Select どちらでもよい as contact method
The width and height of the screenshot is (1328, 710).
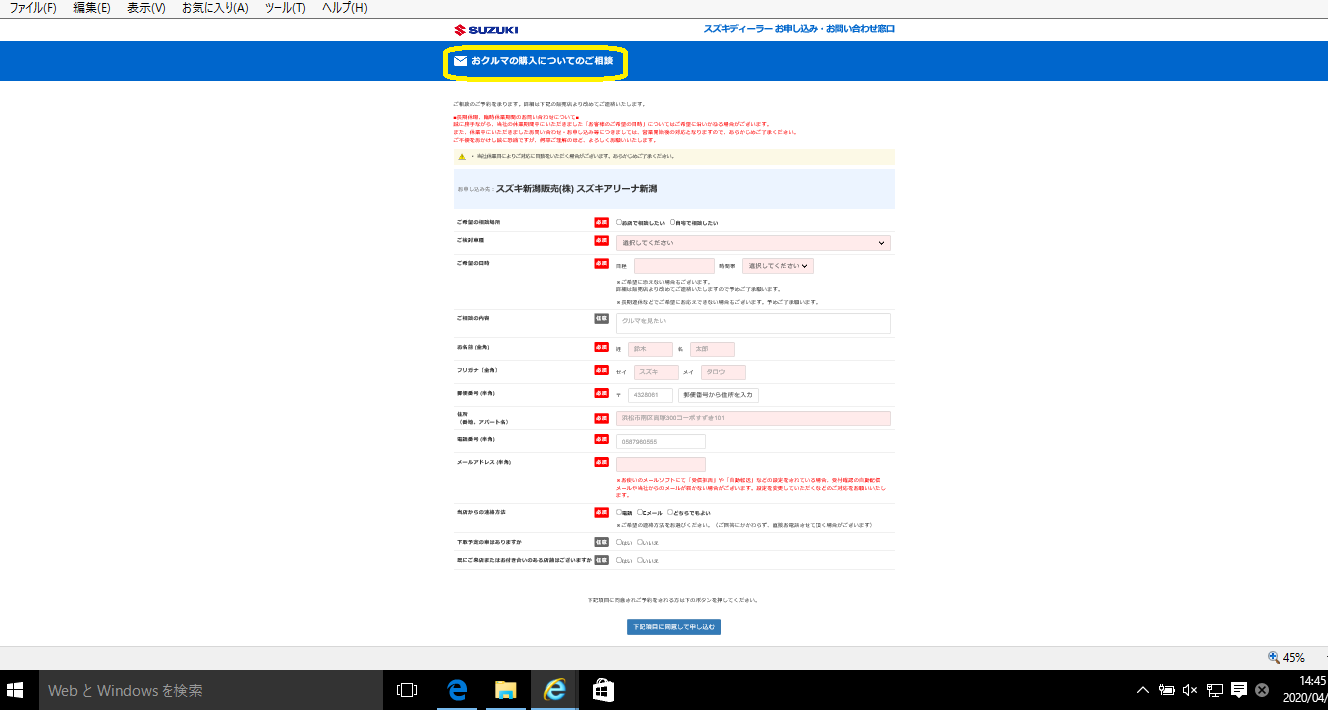pos(670,513)
